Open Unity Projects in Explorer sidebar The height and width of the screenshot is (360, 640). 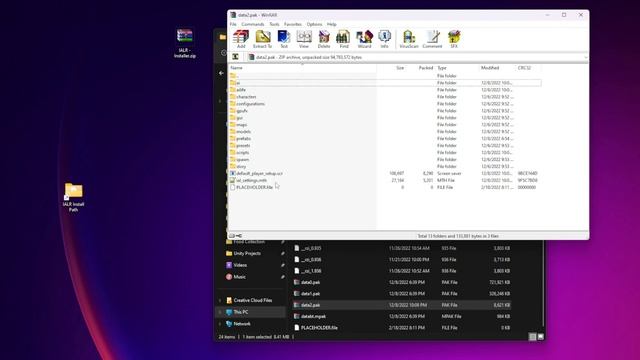coord(247,253)
